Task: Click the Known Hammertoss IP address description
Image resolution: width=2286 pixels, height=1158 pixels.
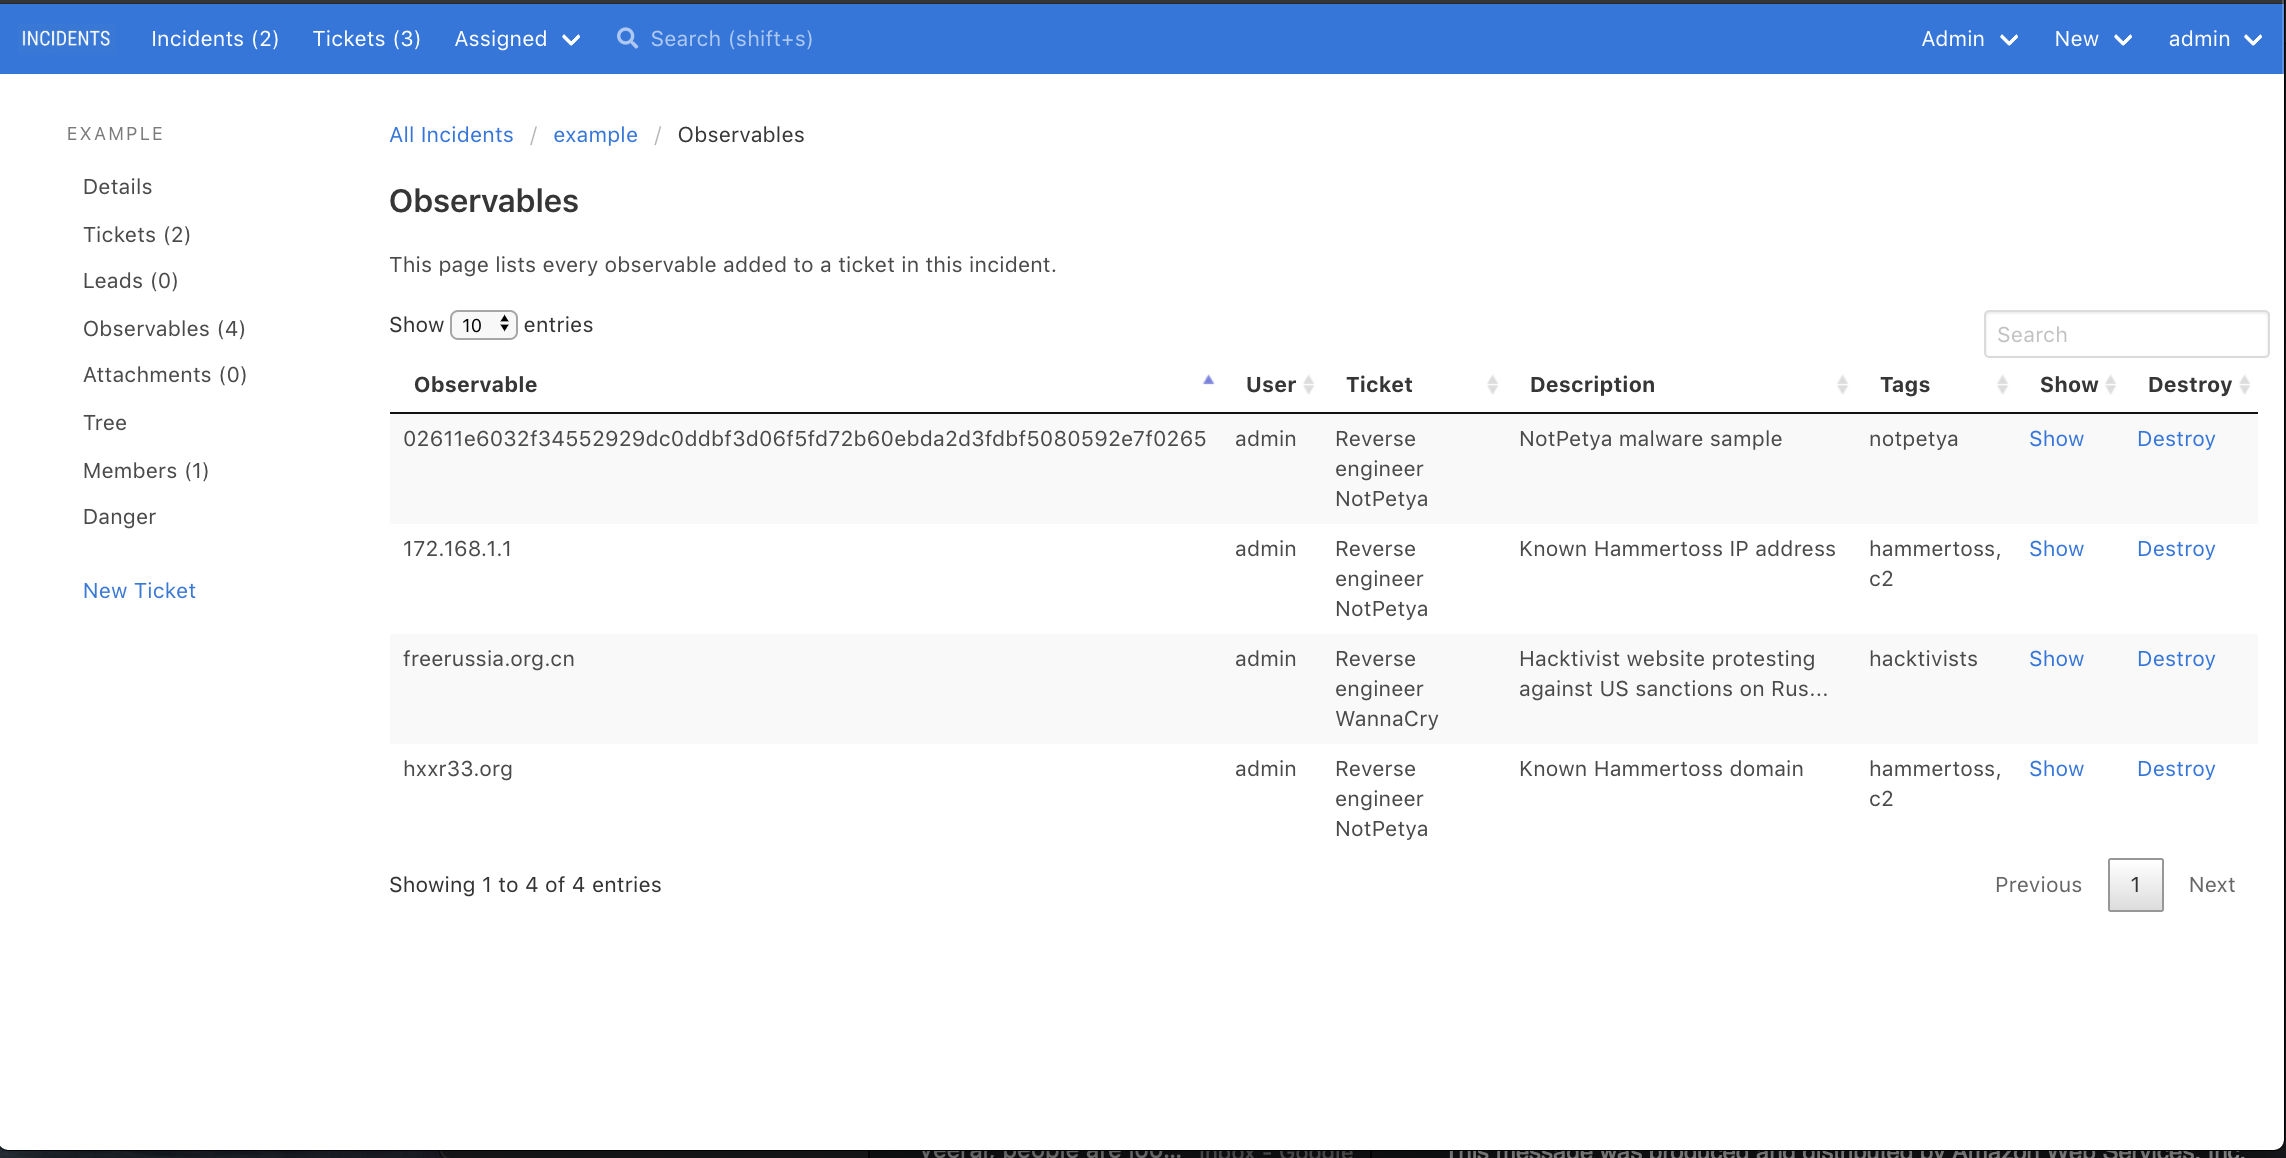Action: click(x=1677, y=549)
